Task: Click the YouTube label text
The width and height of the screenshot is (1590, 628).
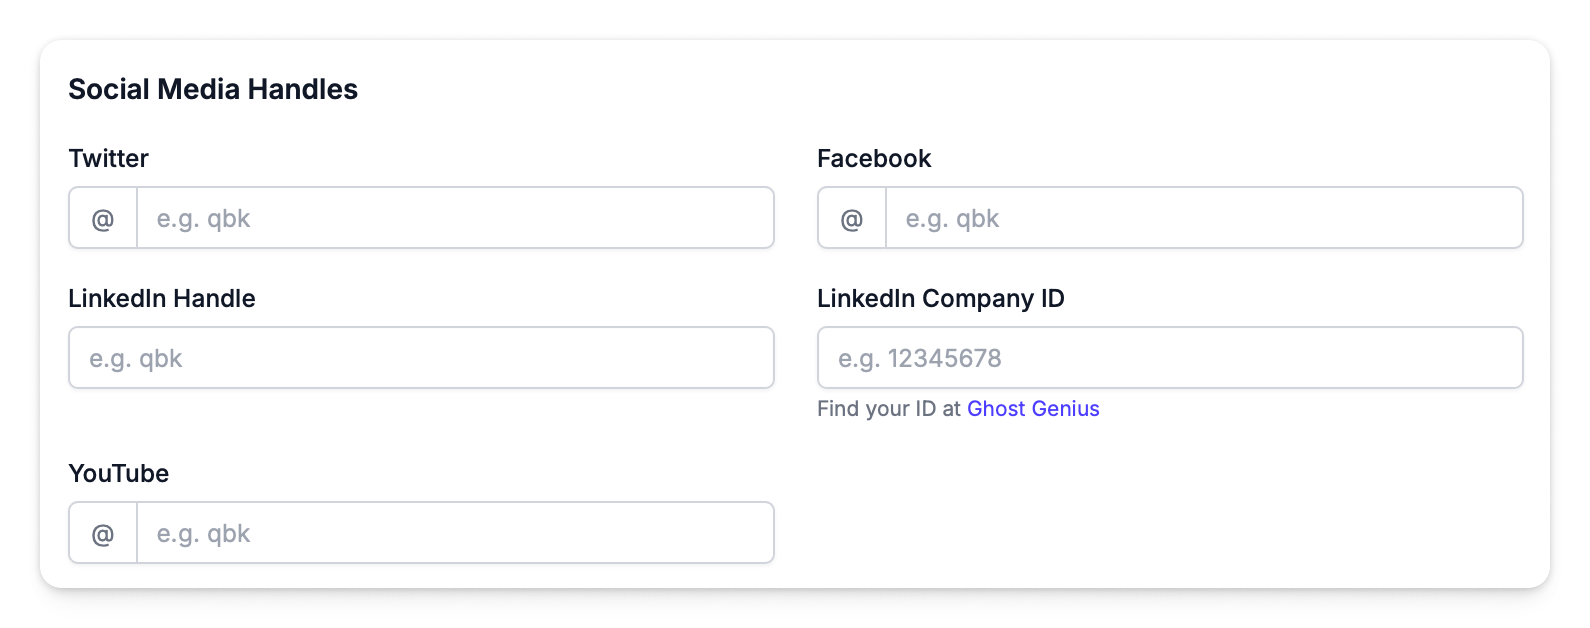Action: click(x=118, y=473)
